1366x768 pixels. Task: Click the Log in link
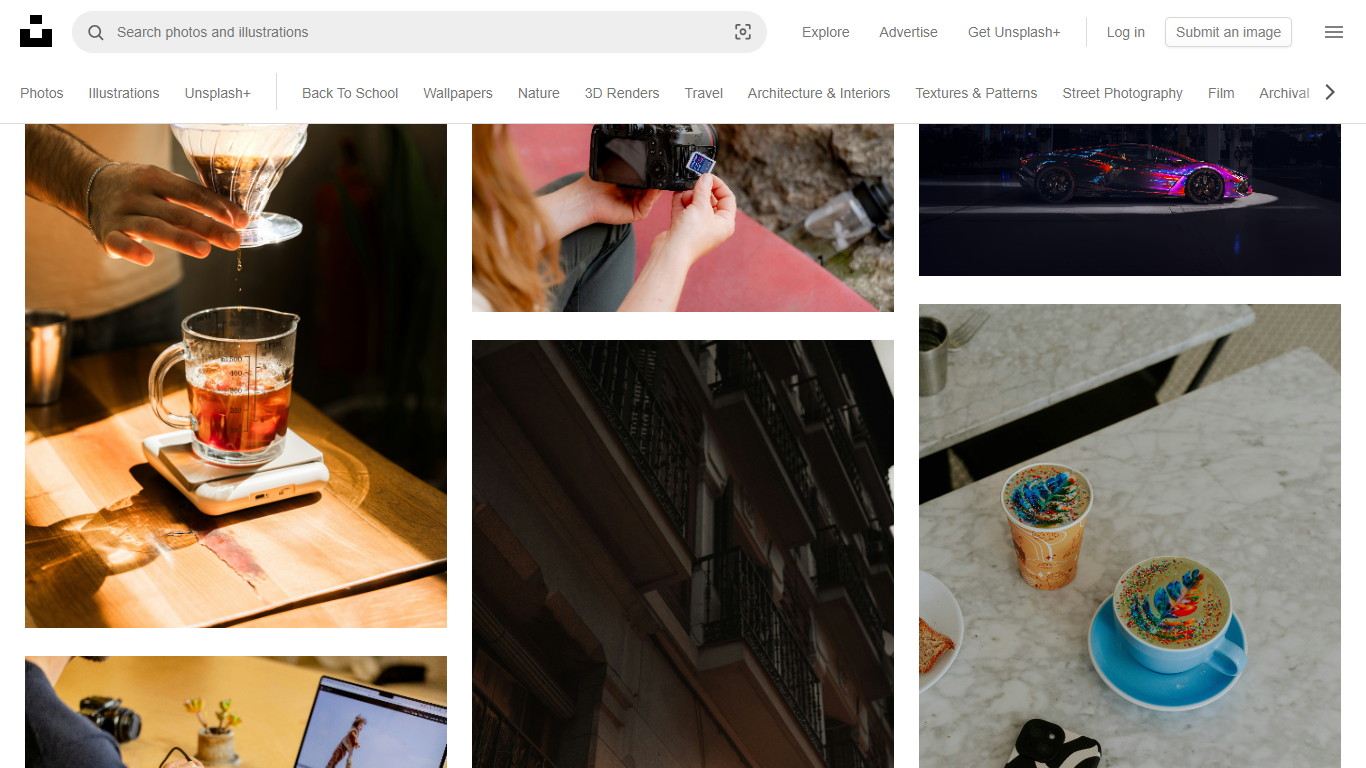tap(1125, 32)
